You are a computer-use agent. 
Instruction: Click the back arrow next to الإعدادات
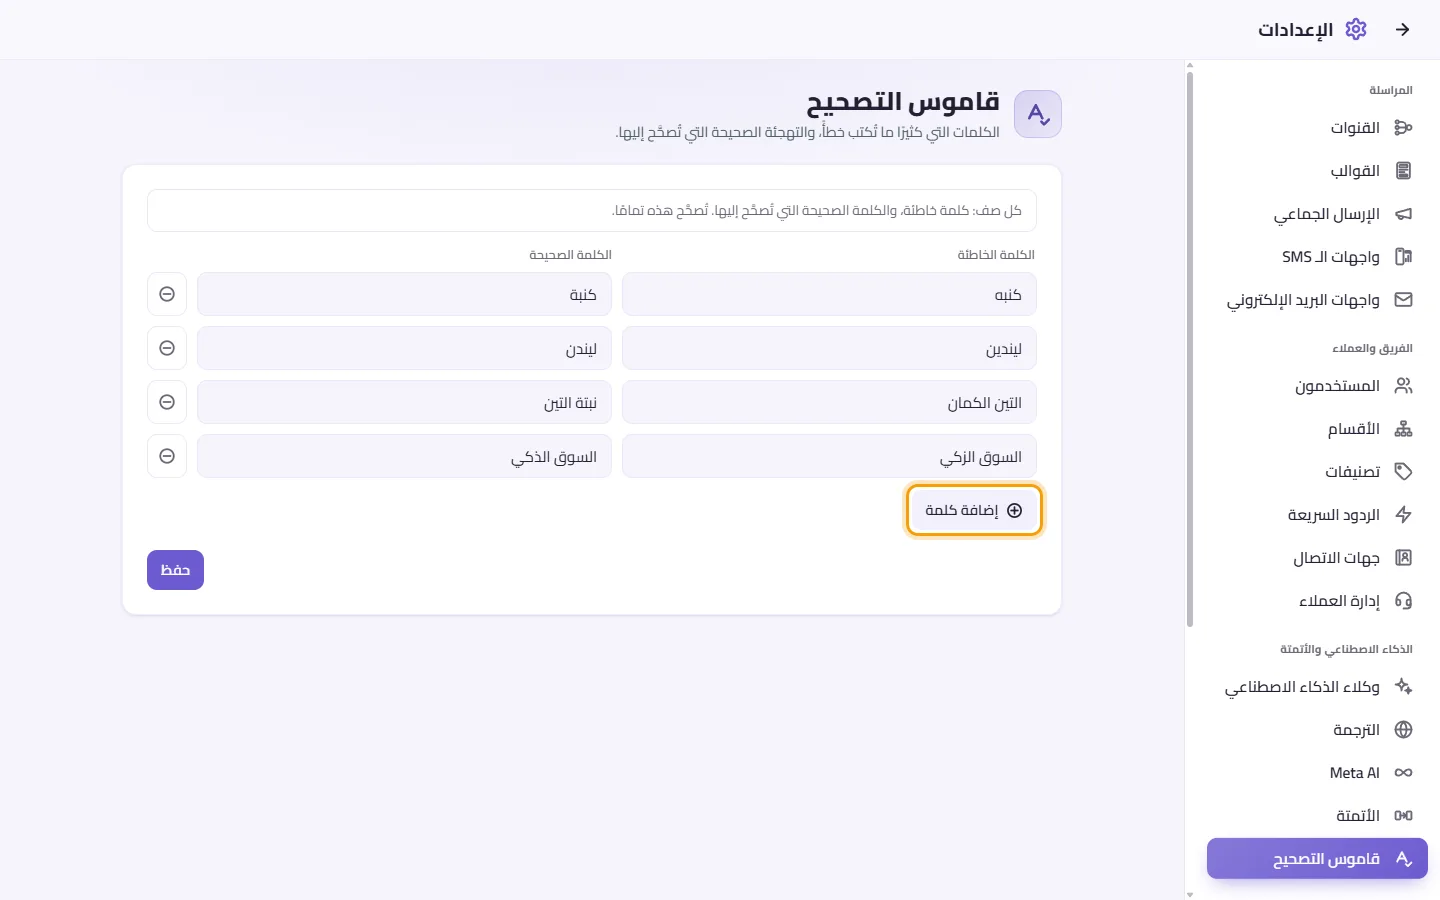[x=1403, y=29]
